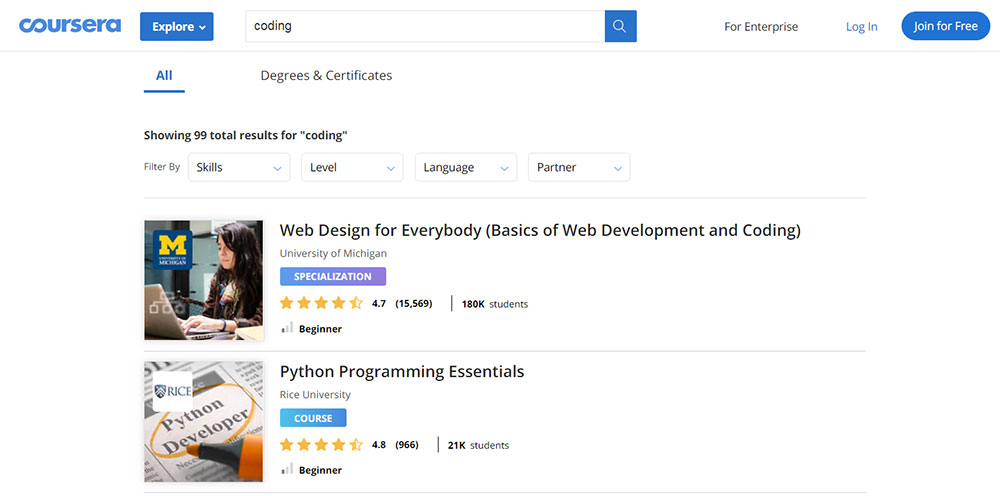
Task: Click the COURSE badge
Action: point(313,418)
